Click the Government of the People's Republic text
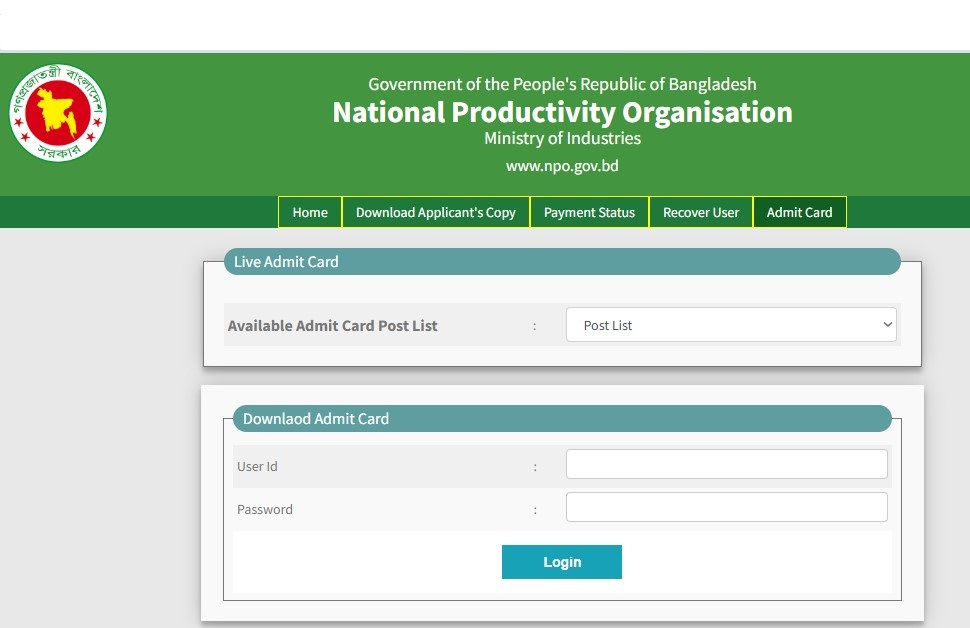 [562, 85]
